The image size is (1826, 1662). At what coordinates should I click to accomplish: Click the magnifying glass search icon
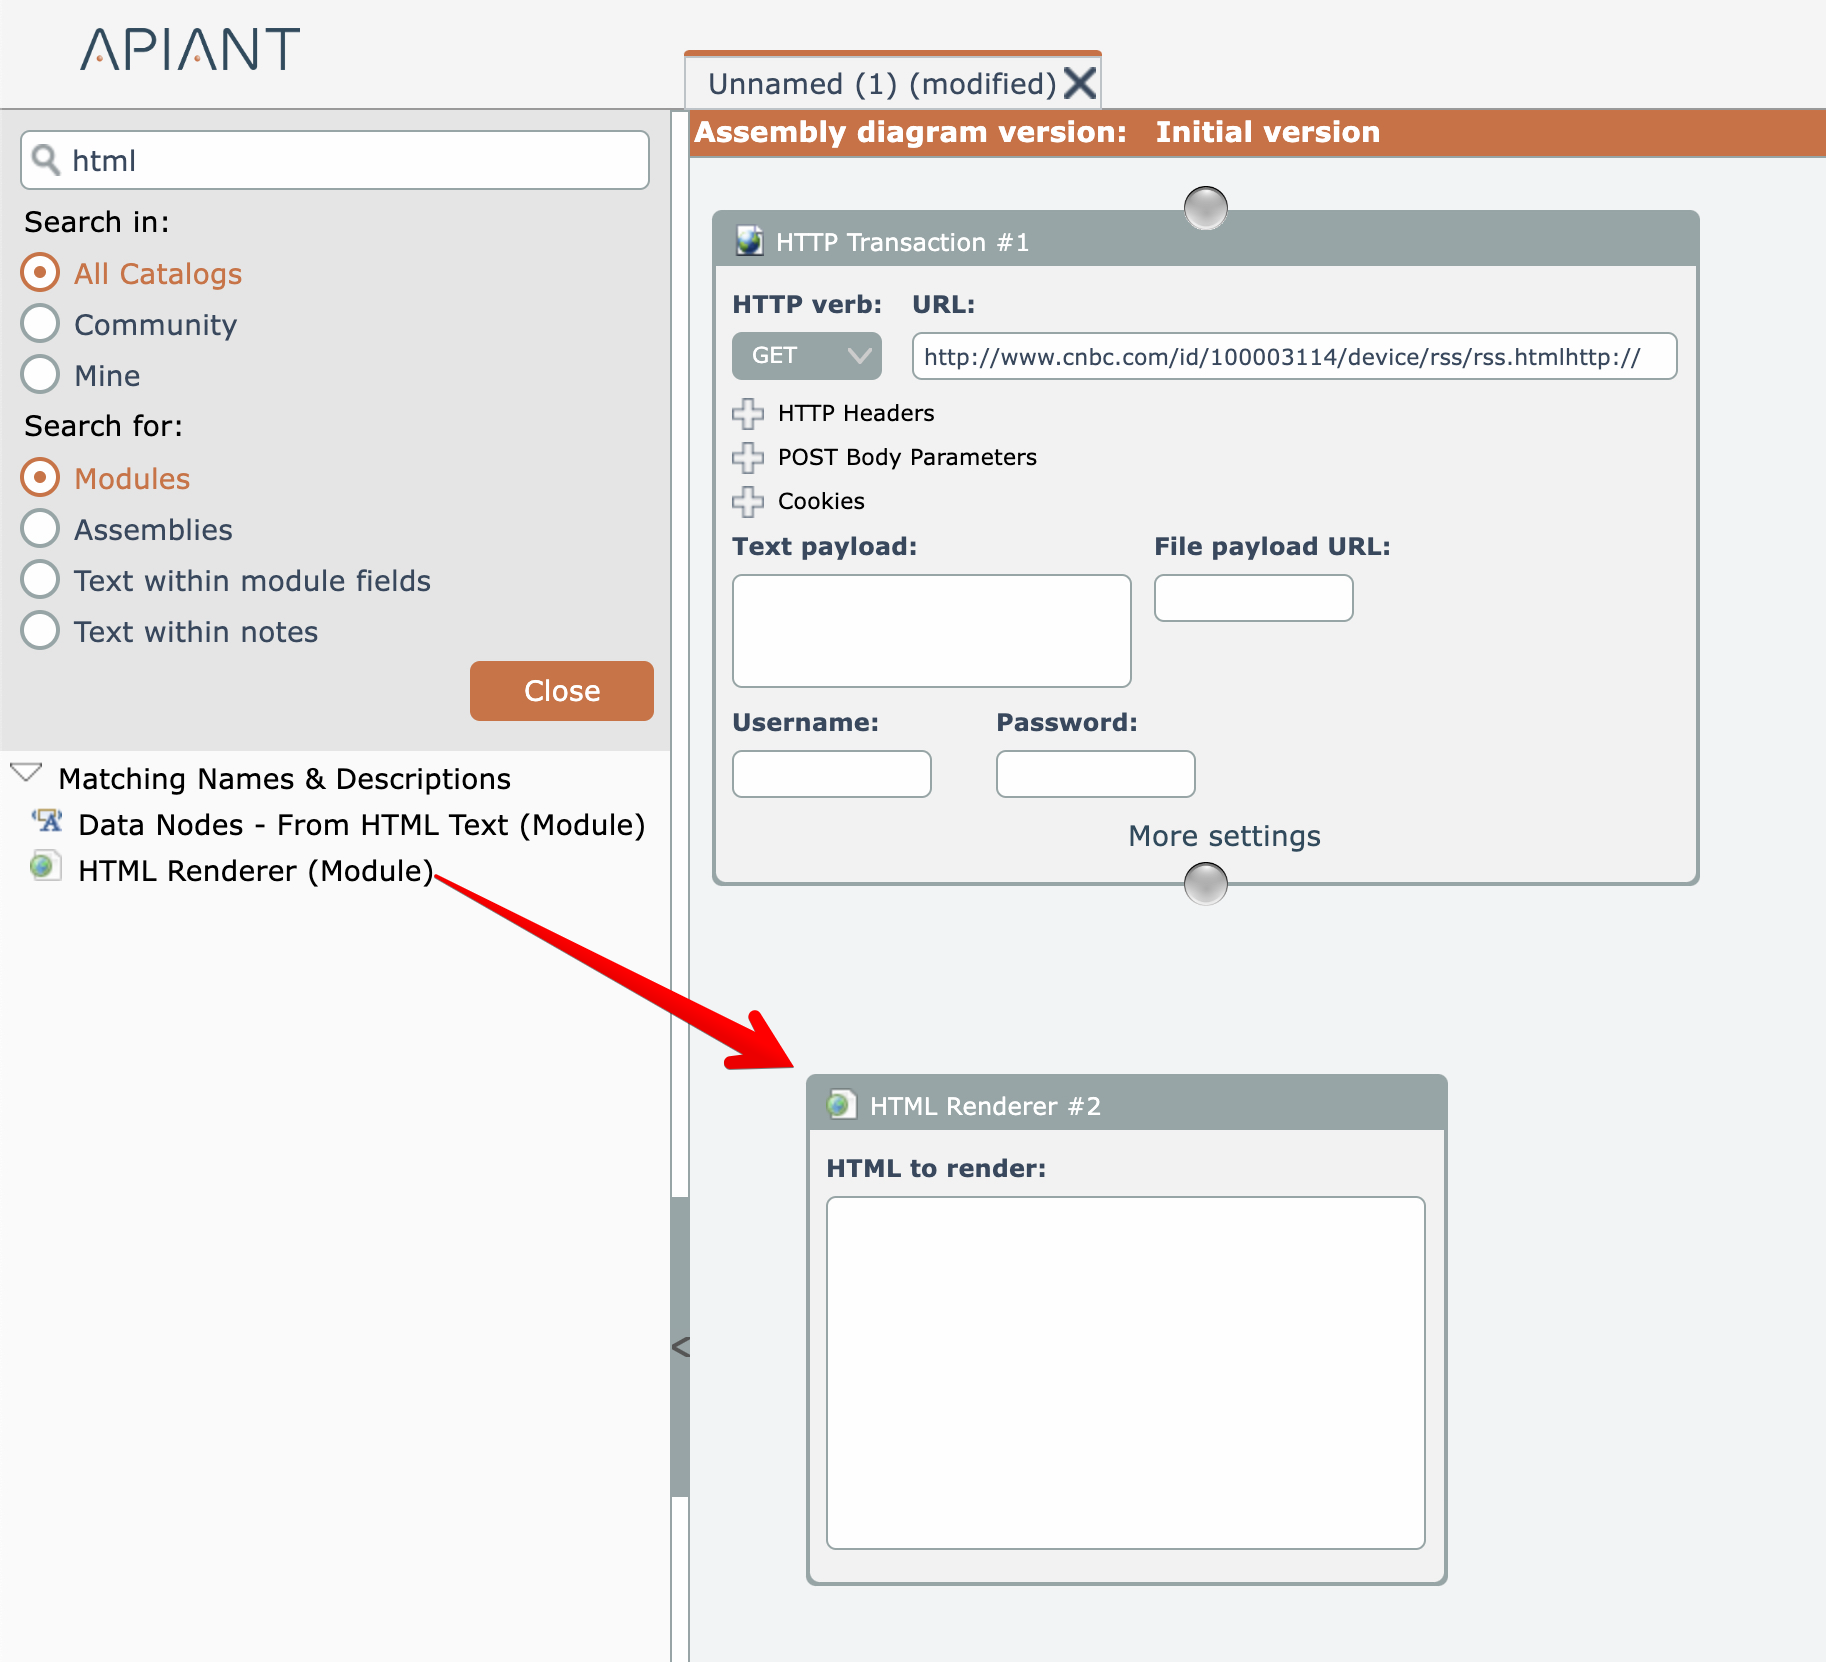pos(46,160)
